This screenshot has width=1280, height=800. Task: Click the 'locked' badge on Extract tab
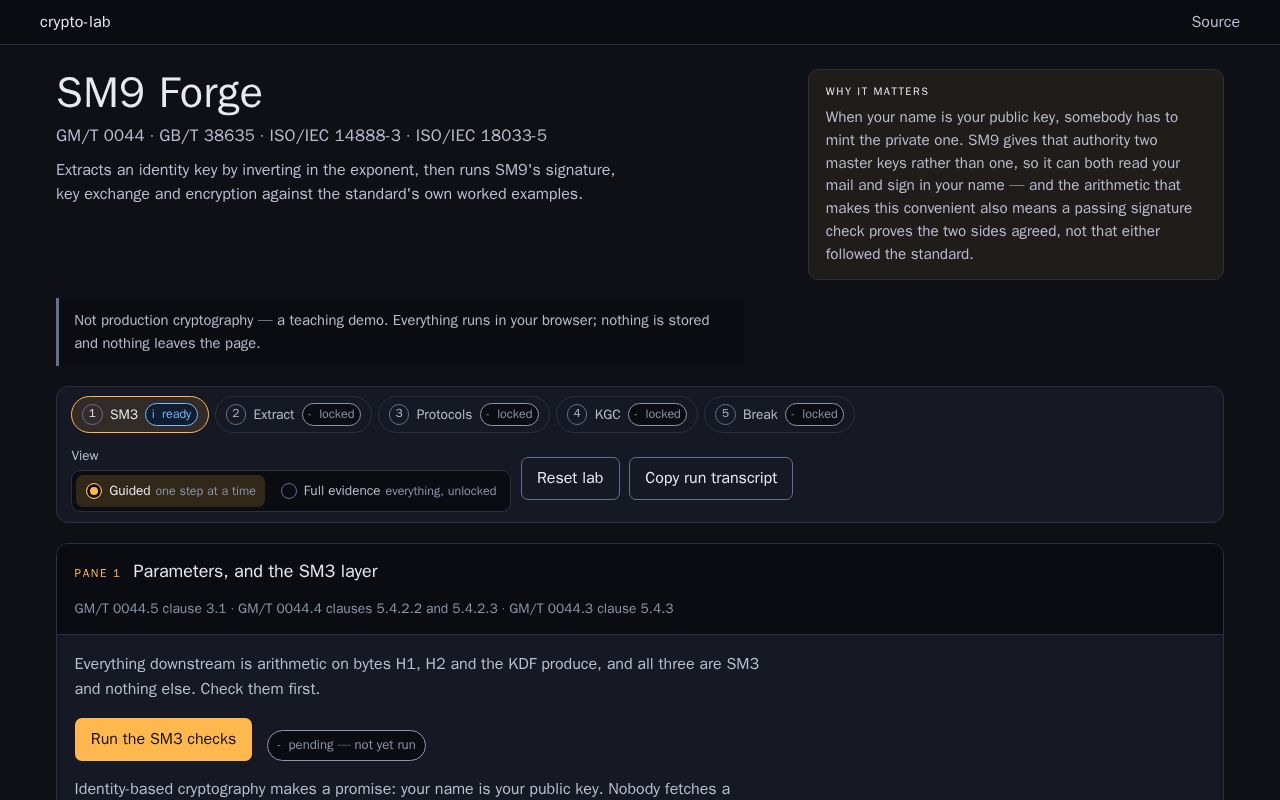pyautogui.click(x=331, y=414)
